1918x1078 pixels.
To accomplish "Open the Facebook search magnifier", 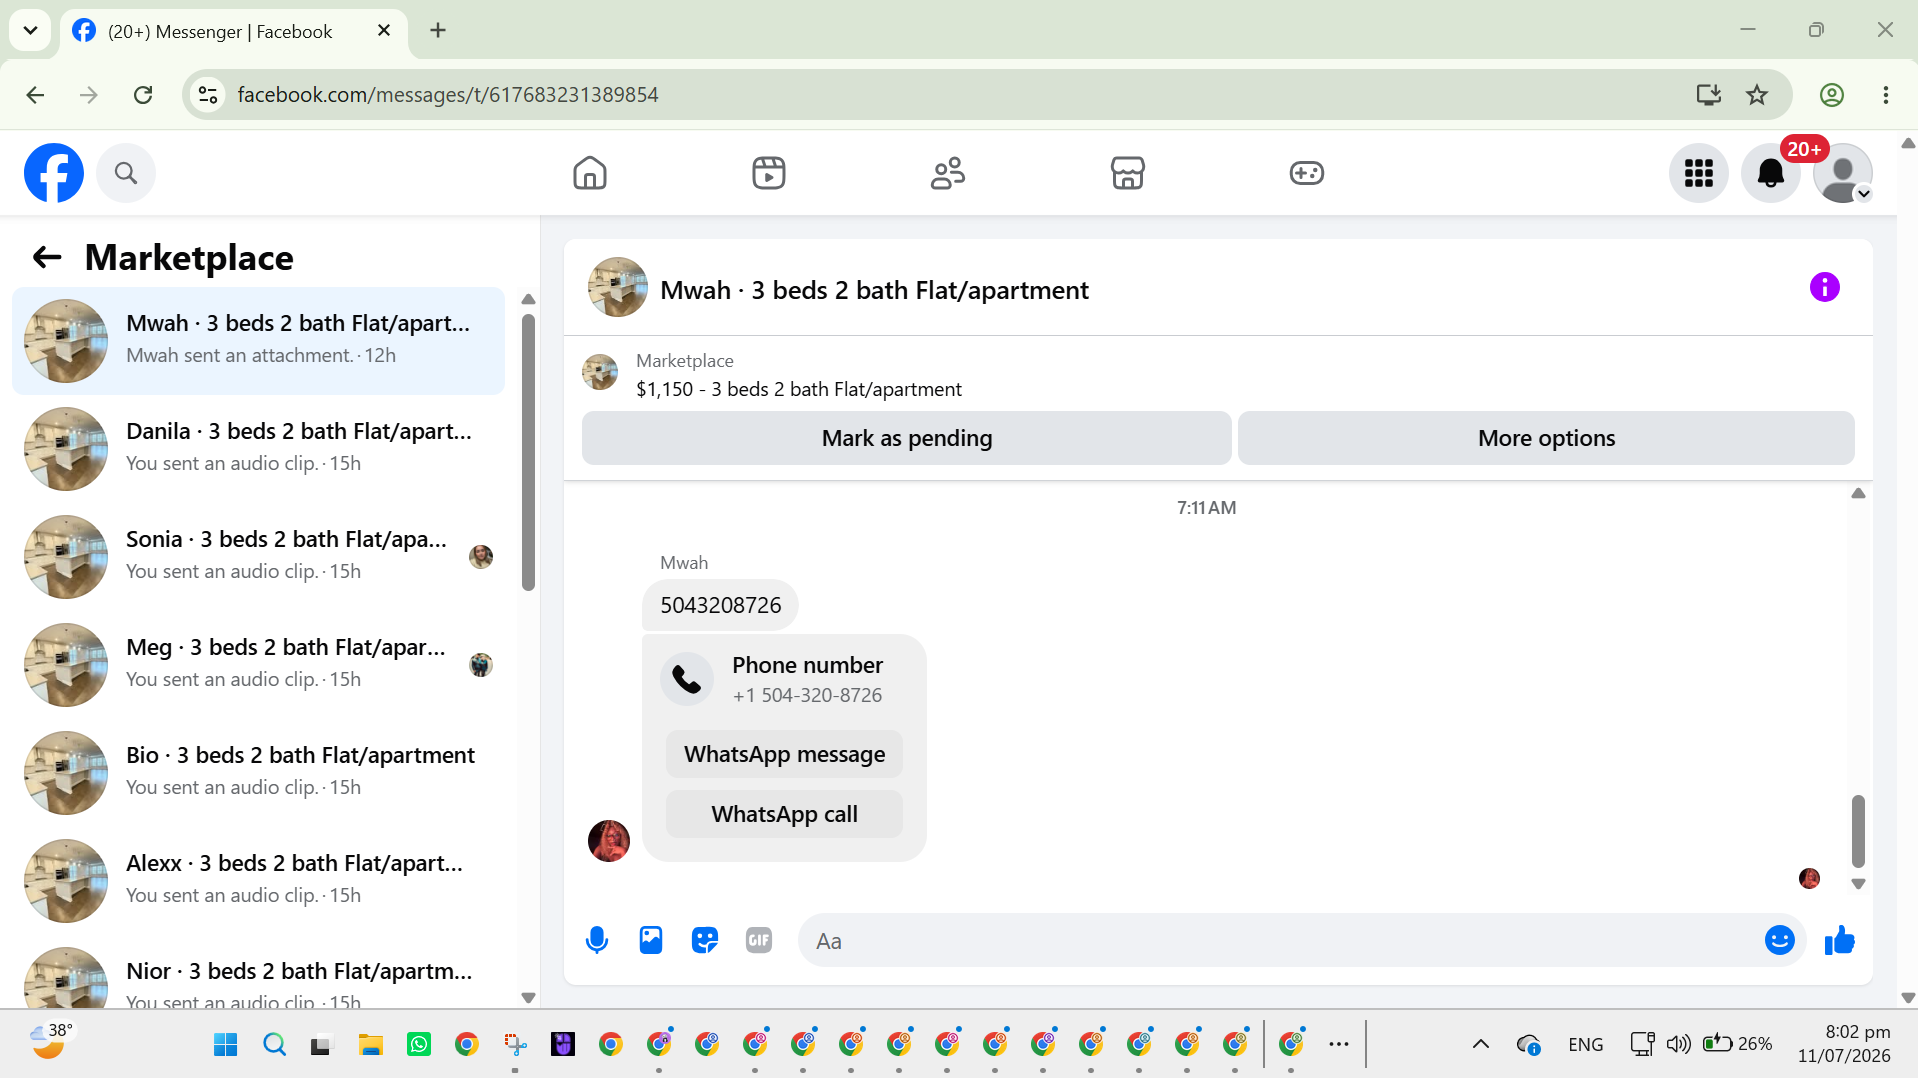I will point(126,173).
